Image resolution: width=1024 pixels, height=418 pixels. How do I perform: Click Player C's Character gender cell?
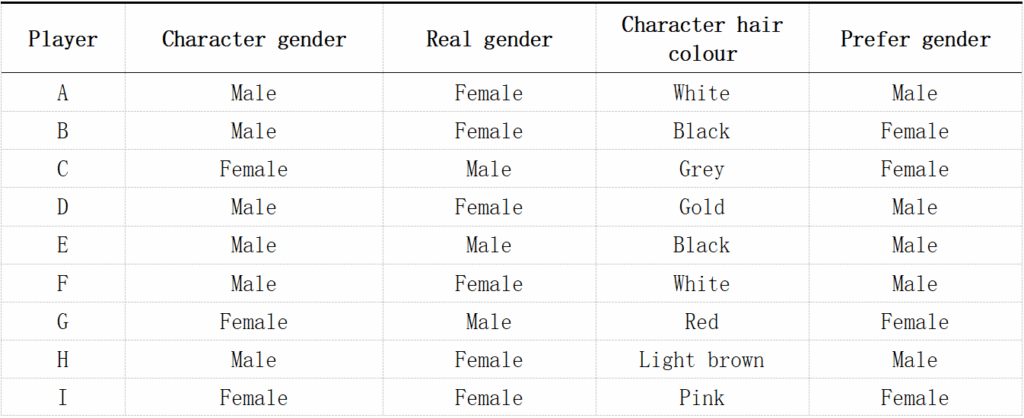[254, 169]
